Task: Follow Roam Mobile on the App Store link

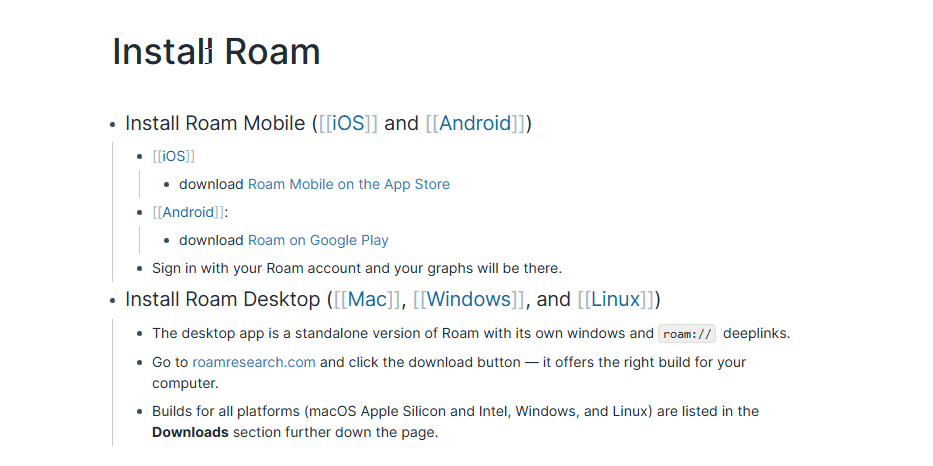Action: pos(349,184)
